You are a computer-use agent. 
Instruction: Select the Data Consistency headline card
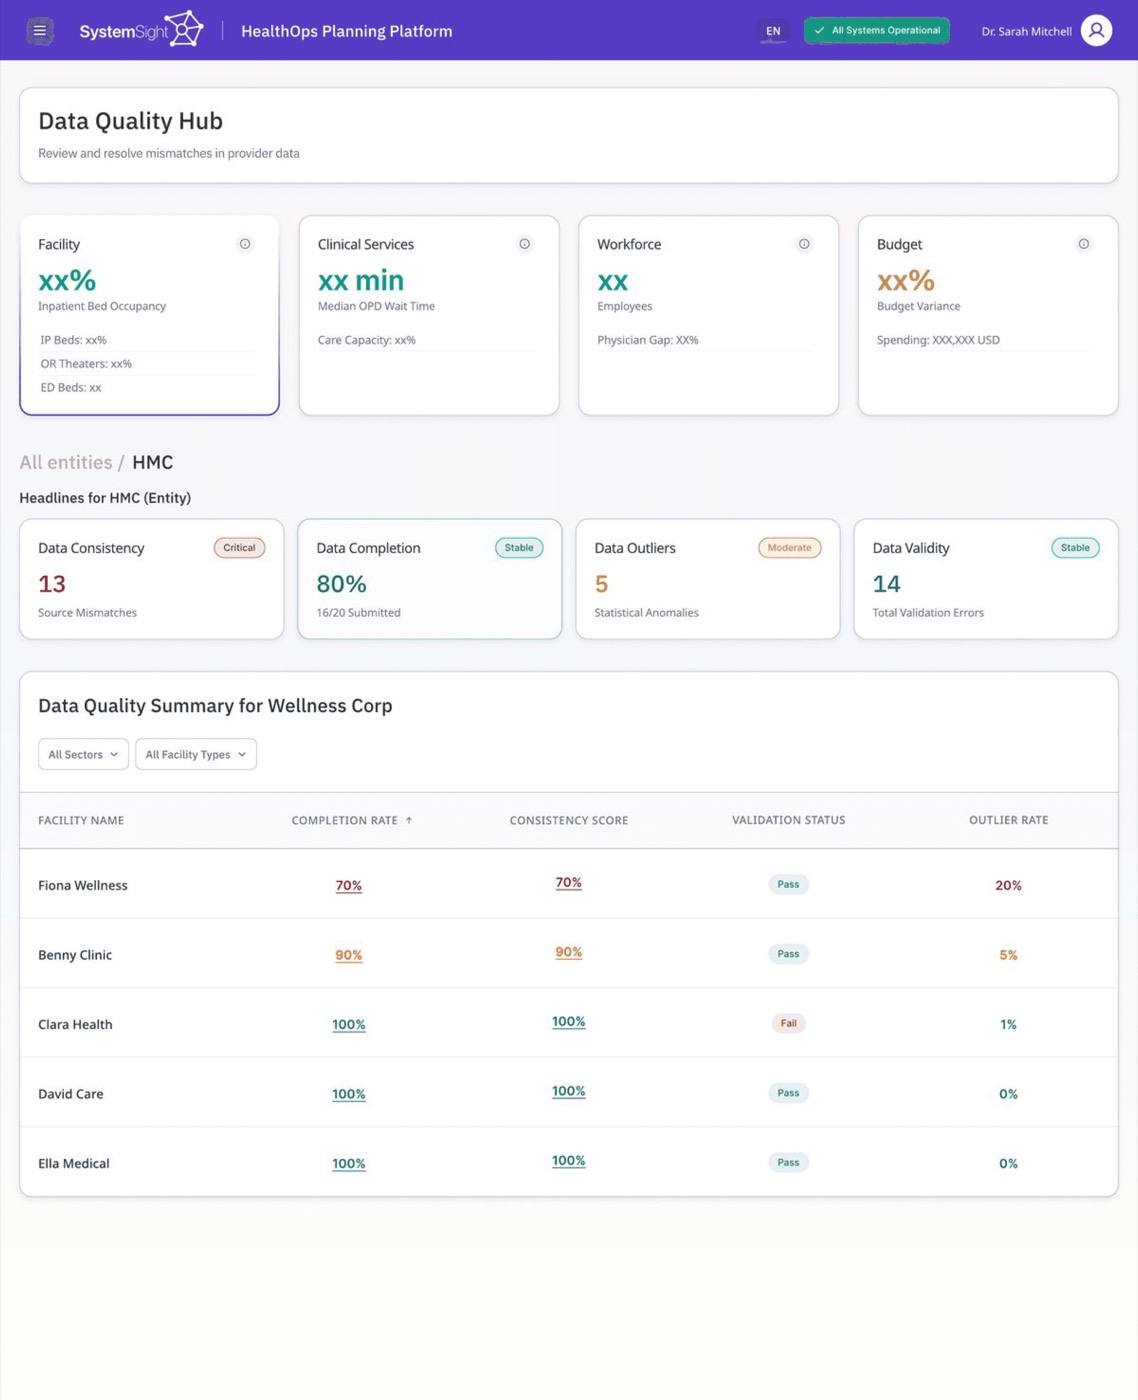151,579
